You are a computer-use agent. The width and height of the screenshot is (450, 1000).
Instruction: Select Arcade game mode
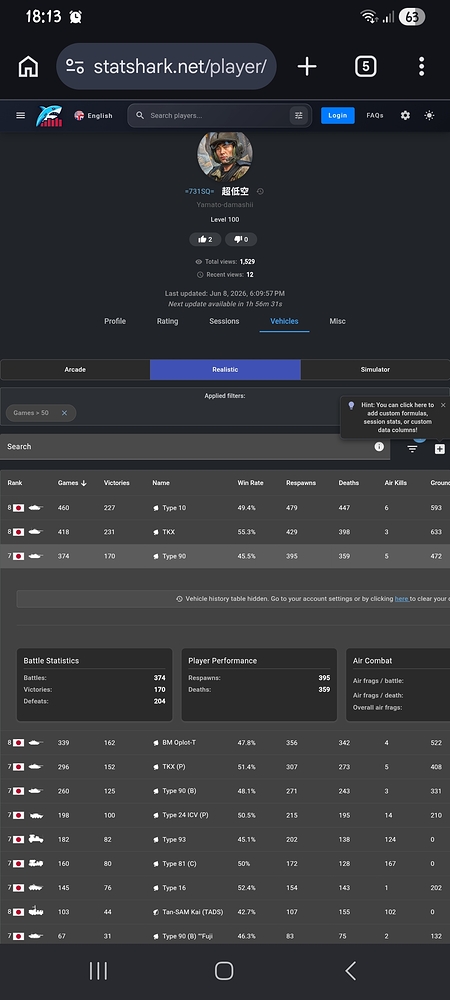[x=75, y=369]
